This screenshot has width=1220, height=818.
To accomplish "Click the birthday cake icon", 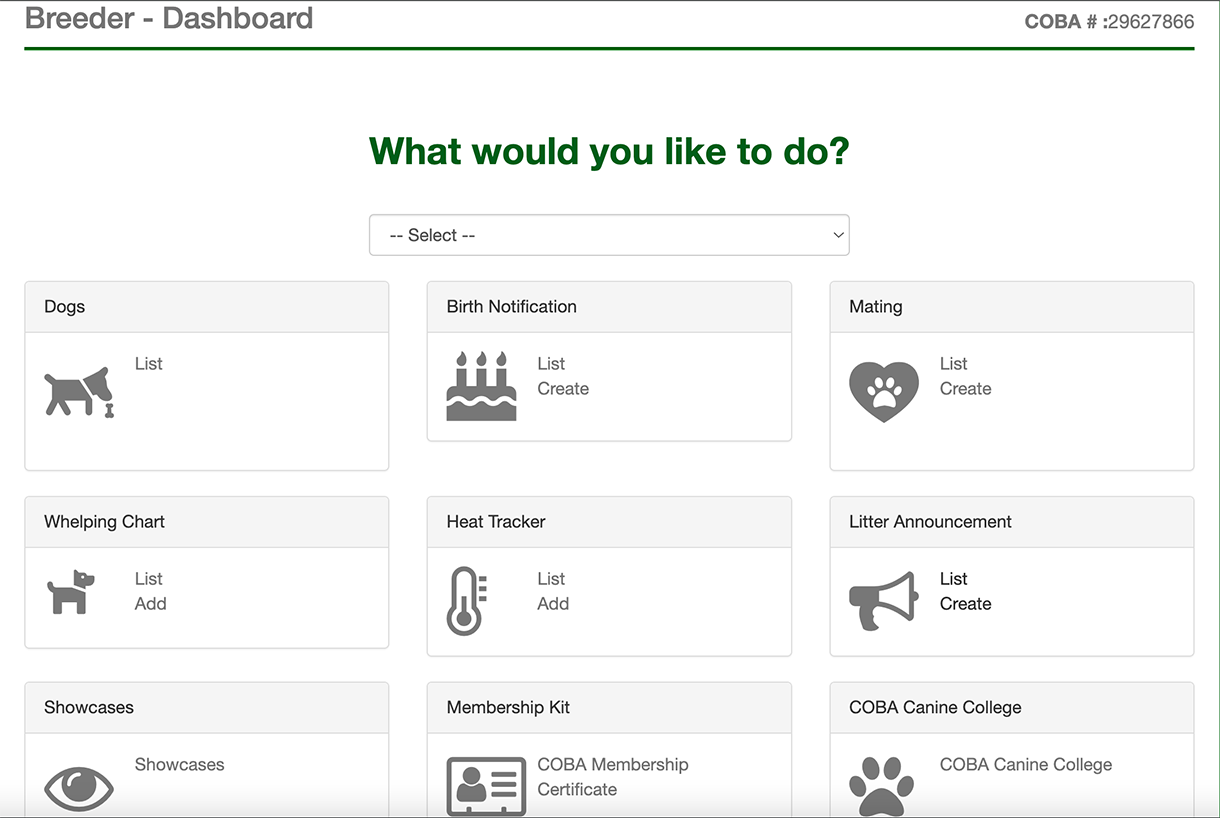I will [481, 386].
